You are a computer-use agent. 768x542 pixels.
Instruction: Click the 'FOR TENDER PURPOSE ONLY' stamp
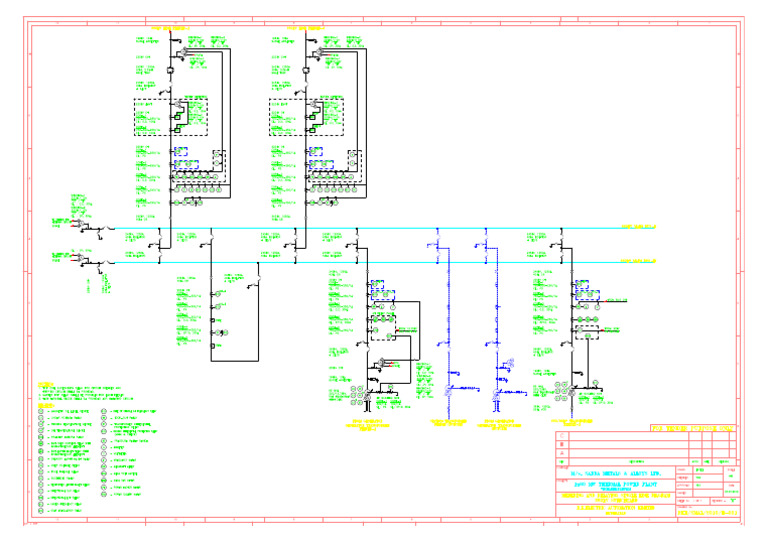pos(693,428)
